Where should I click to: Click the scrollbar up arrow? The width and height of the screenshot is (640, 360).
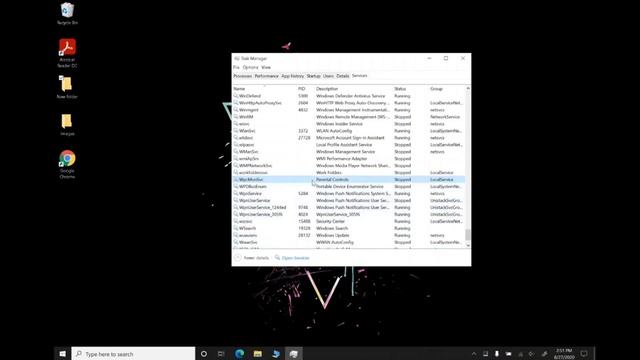[468, 88]
